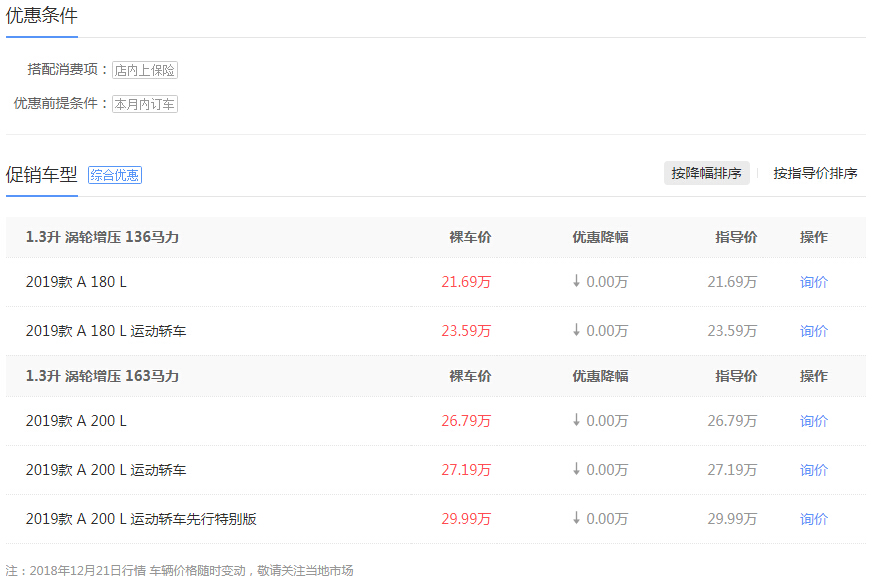Click the red price 29.99万
Viewport: 879px width, 586px height.
(466, 519)
